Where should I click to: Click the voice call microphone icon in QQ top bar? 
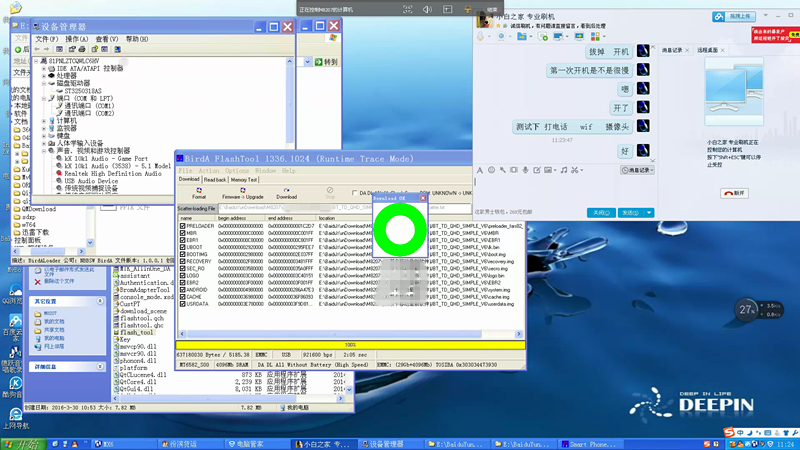[480, 36]
